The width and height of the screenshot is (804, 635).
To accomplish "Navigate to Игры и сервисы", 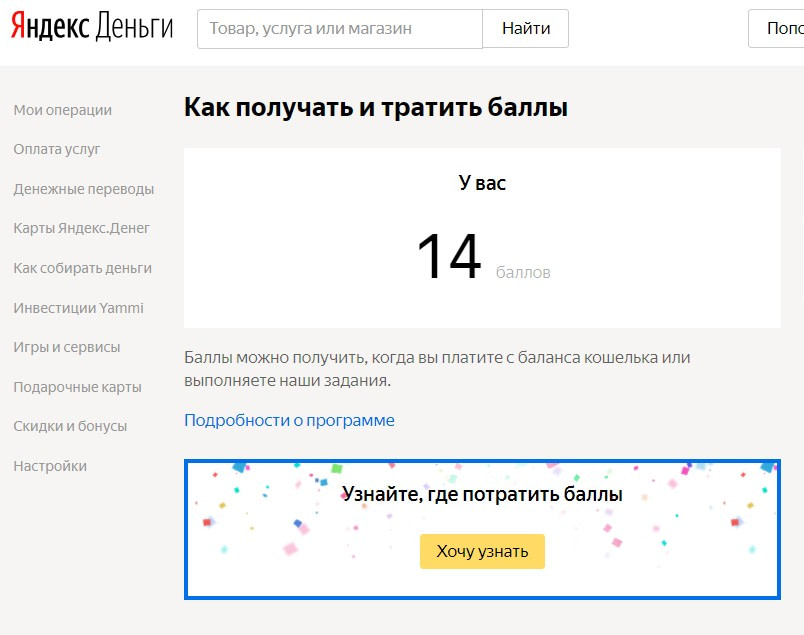I will [67, 347].
